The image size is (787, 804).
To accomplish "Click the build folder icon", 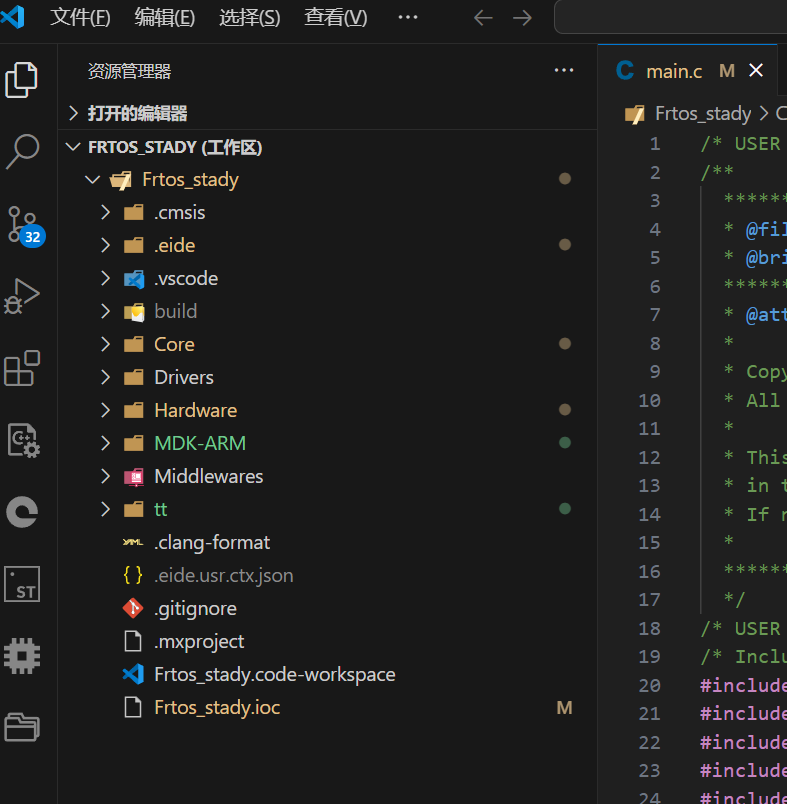I will 134,312.
